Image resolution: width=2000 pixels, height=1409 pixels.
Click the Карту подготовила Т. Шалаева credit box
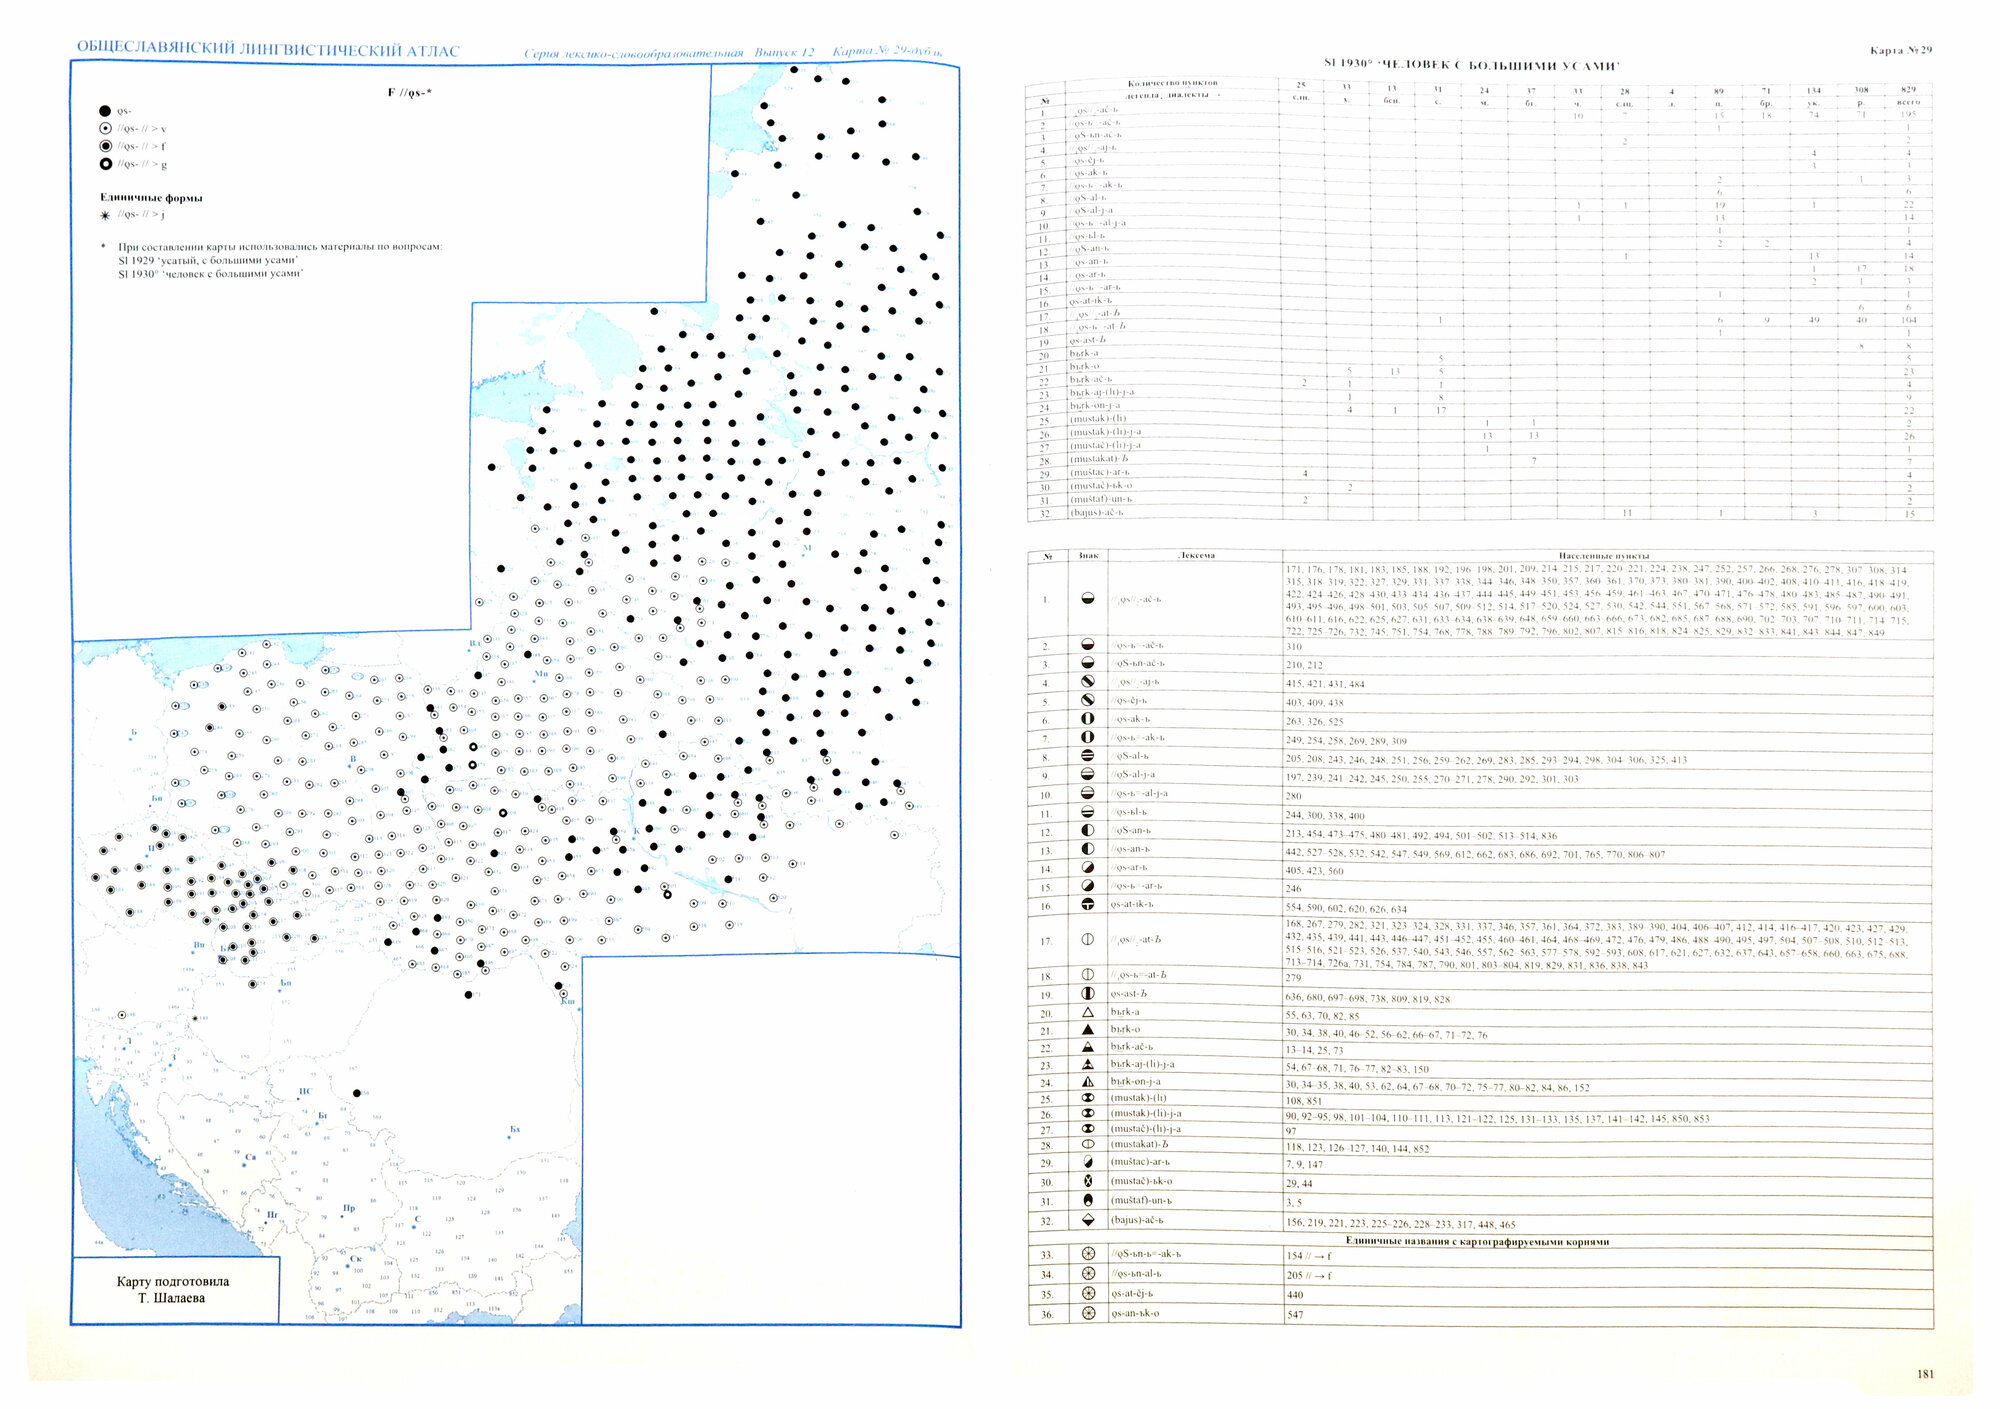171,1290
